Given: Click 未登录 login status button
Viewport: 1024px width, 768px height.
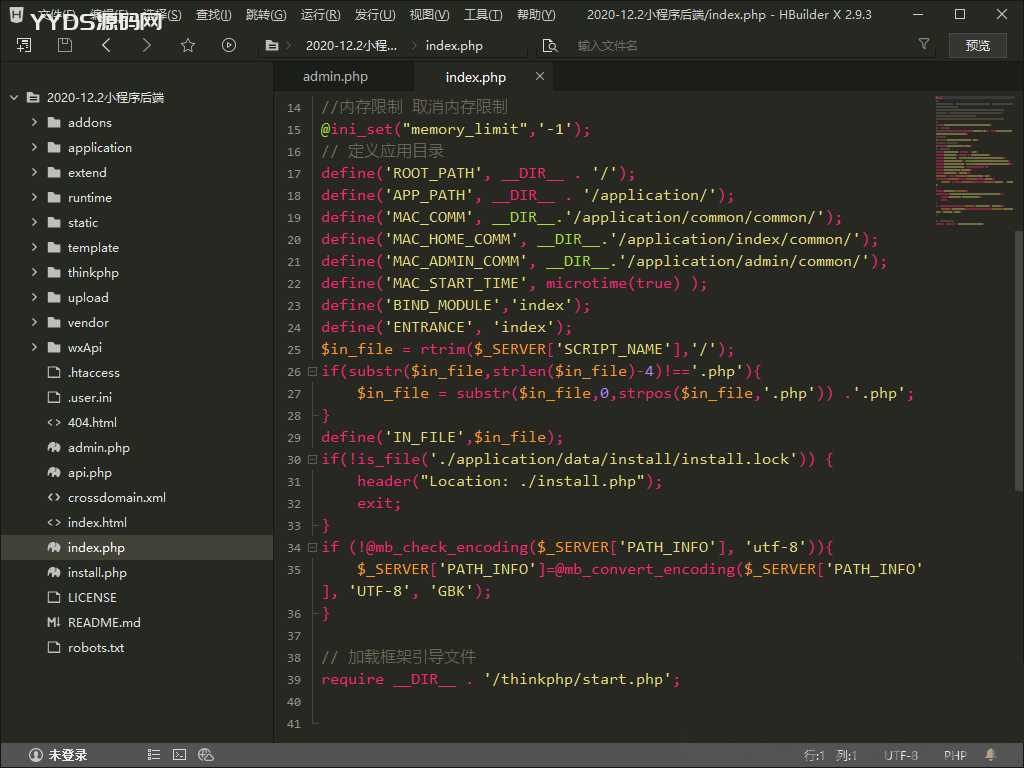Looking at the screenshot, I should [58, 755].
